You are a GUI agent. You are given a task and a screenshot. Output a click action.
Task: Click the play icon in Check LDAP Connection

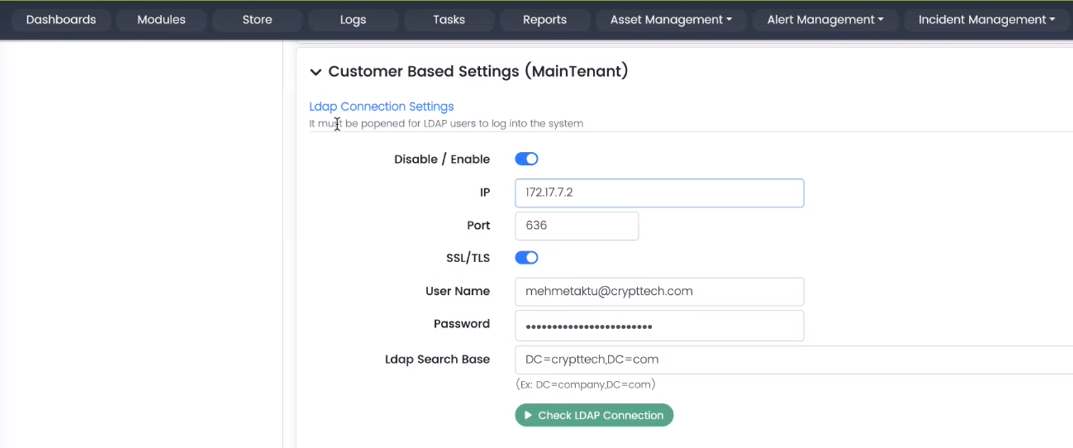528,415
